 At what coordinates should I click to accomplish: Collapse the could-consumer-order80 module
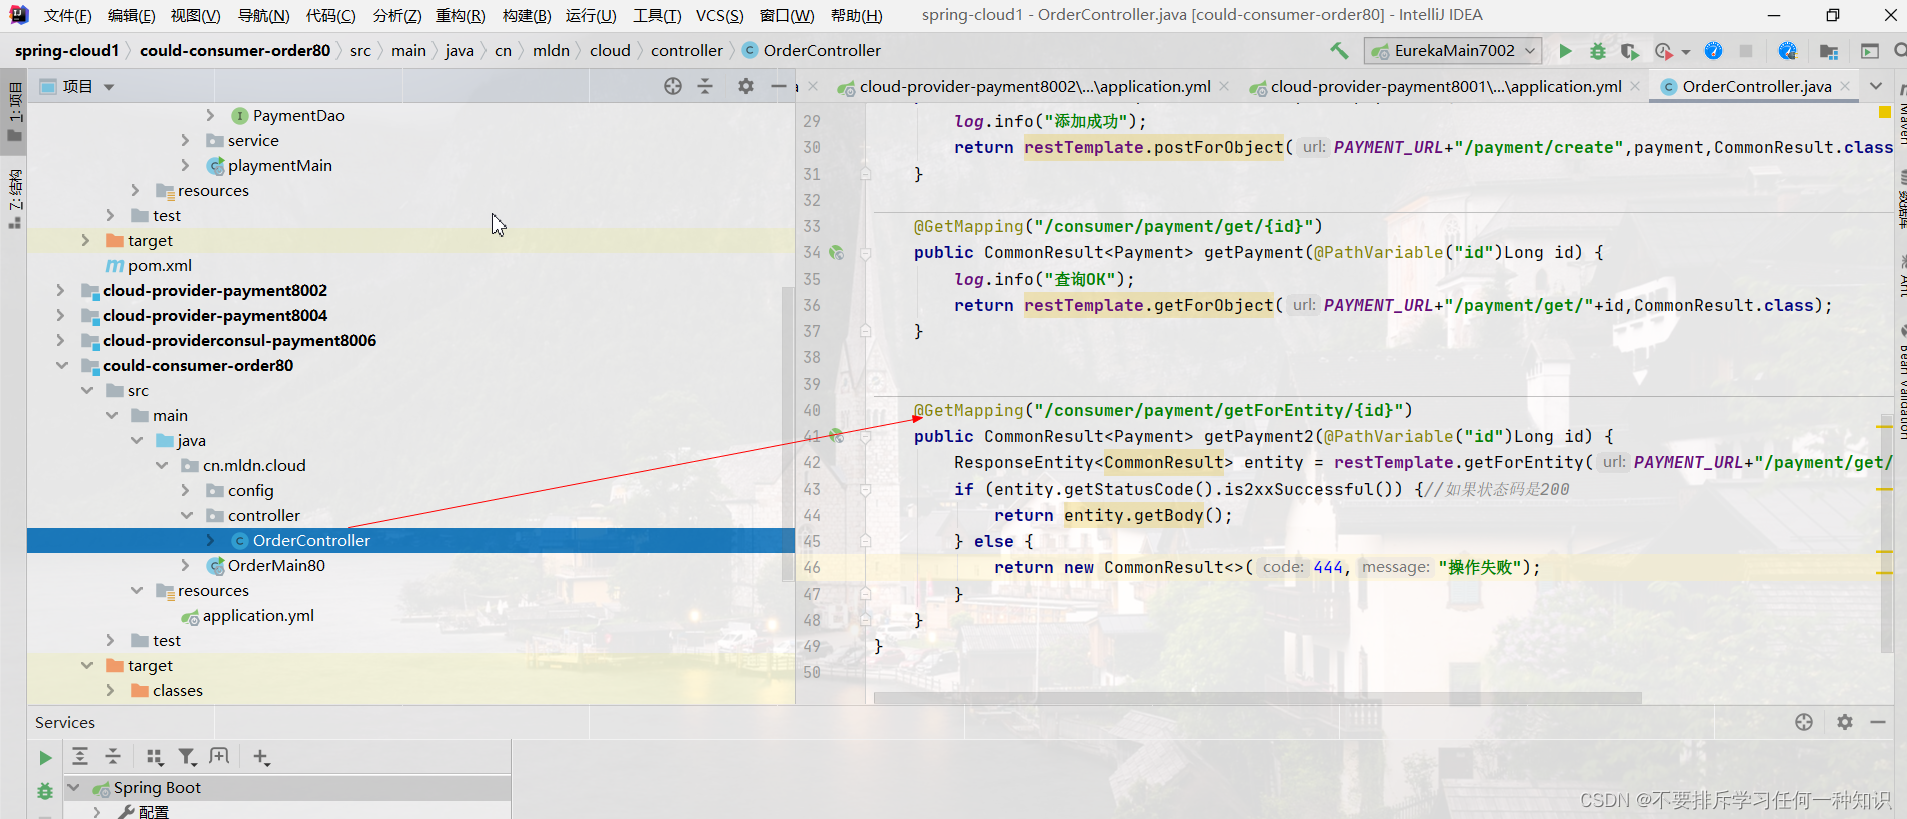[61, 365]
